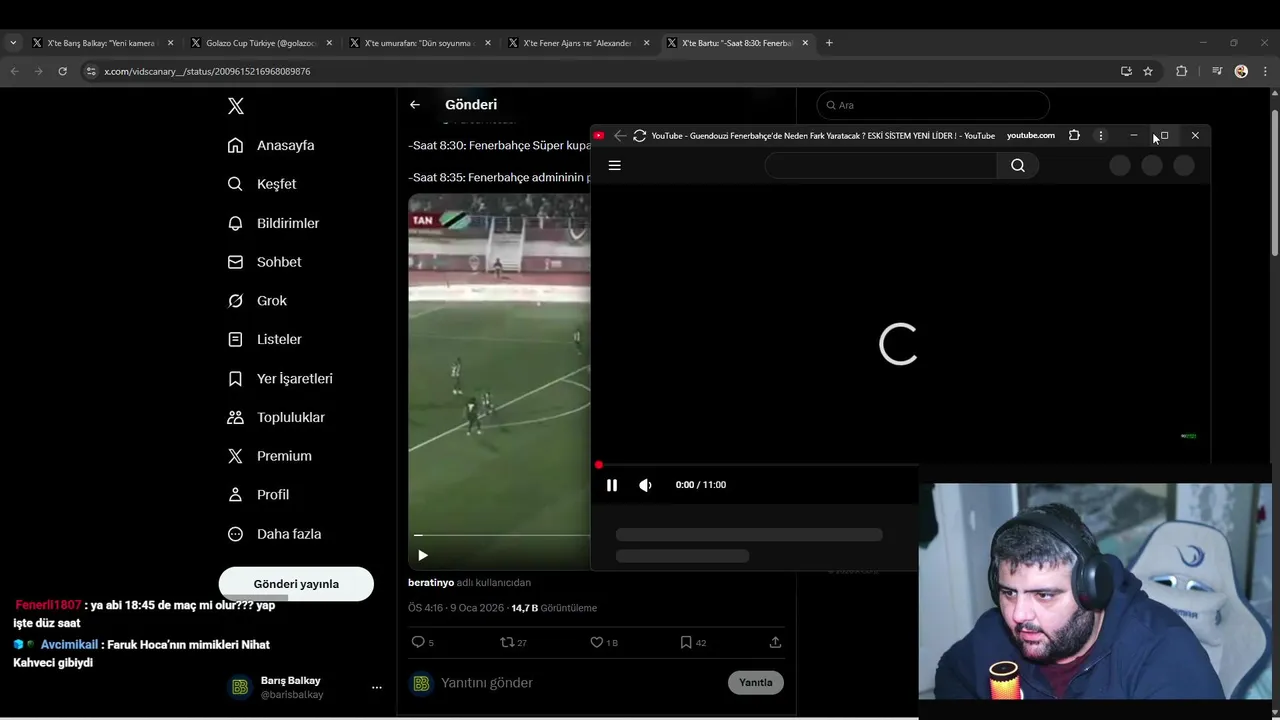
Task: Open Topluluklar communities
Action: click(276, 417)
